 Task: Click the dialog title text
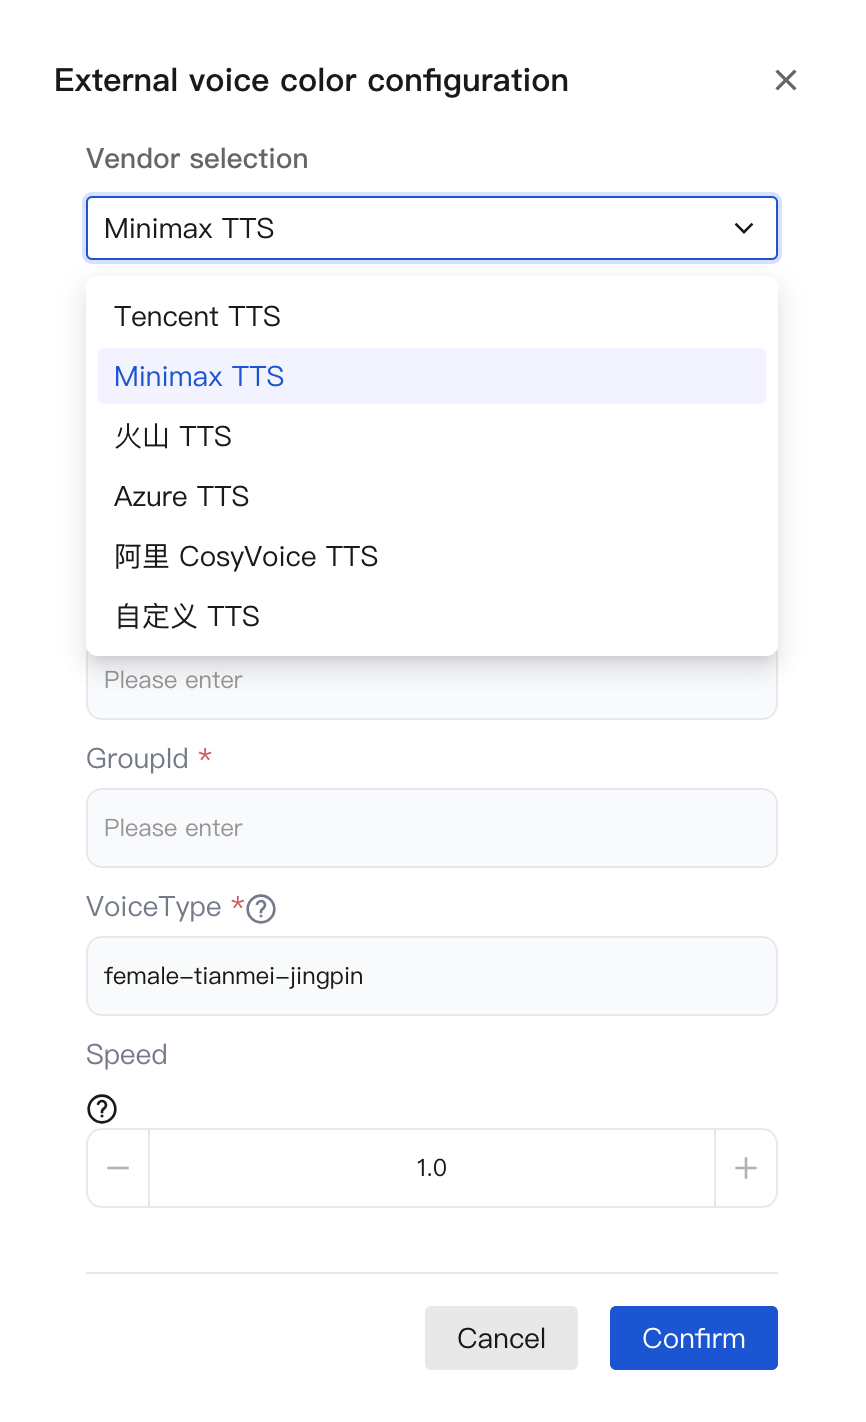click(311, 81)
